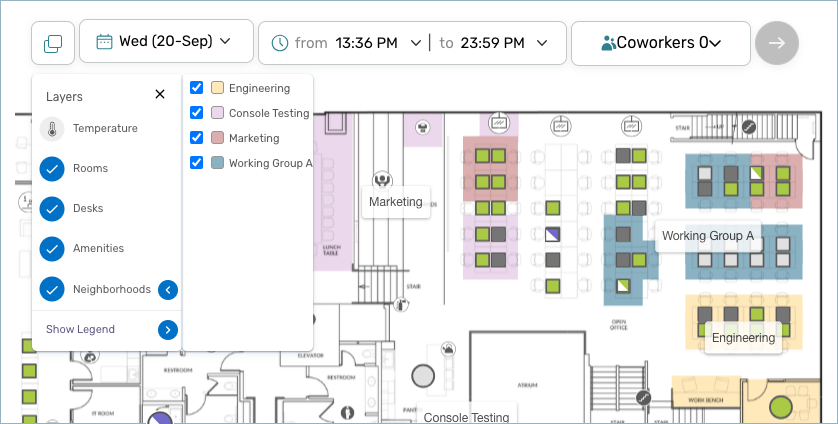Collapse the Neighborhoods list with the arrow

click(168, 290)
